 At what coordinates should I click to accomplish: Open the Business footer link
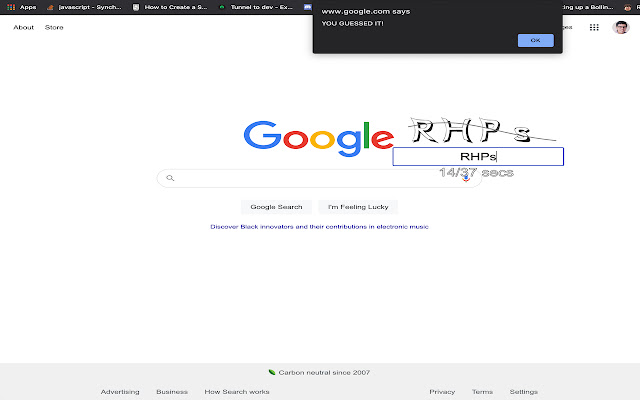[172, 391]
